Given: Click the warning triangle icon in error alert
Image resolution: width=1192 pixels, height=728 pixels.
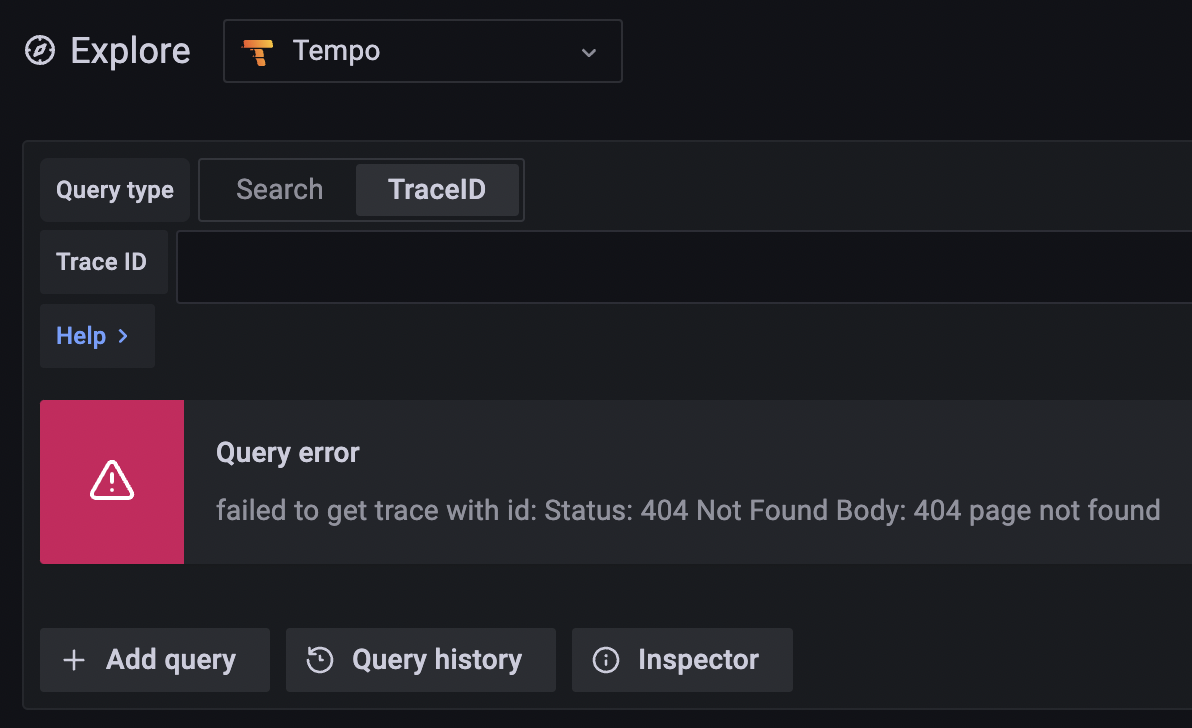Looking at the screenshot, I should [x=112, y=481].
